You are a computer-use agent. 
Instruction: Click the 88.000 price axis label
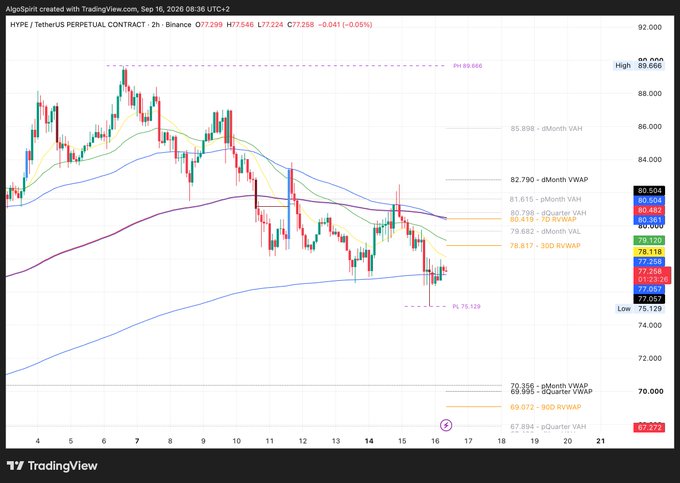point(650,94)
